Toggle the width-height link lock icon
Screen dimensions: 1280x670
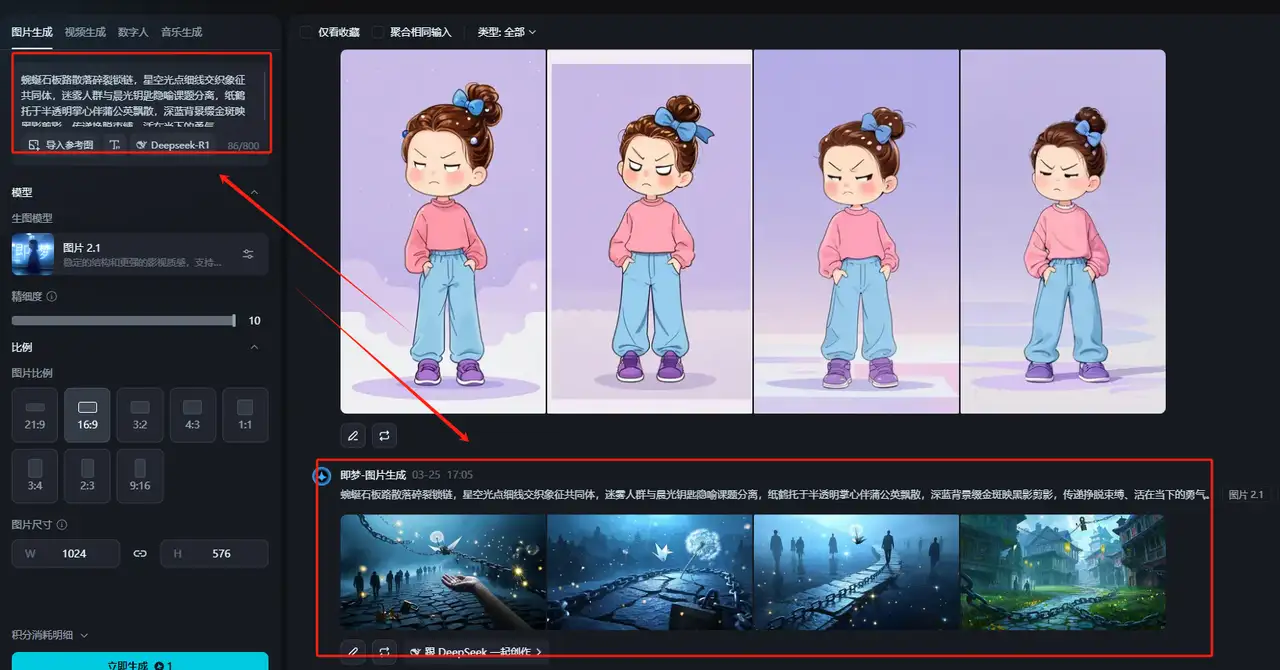tap(140, 554)
